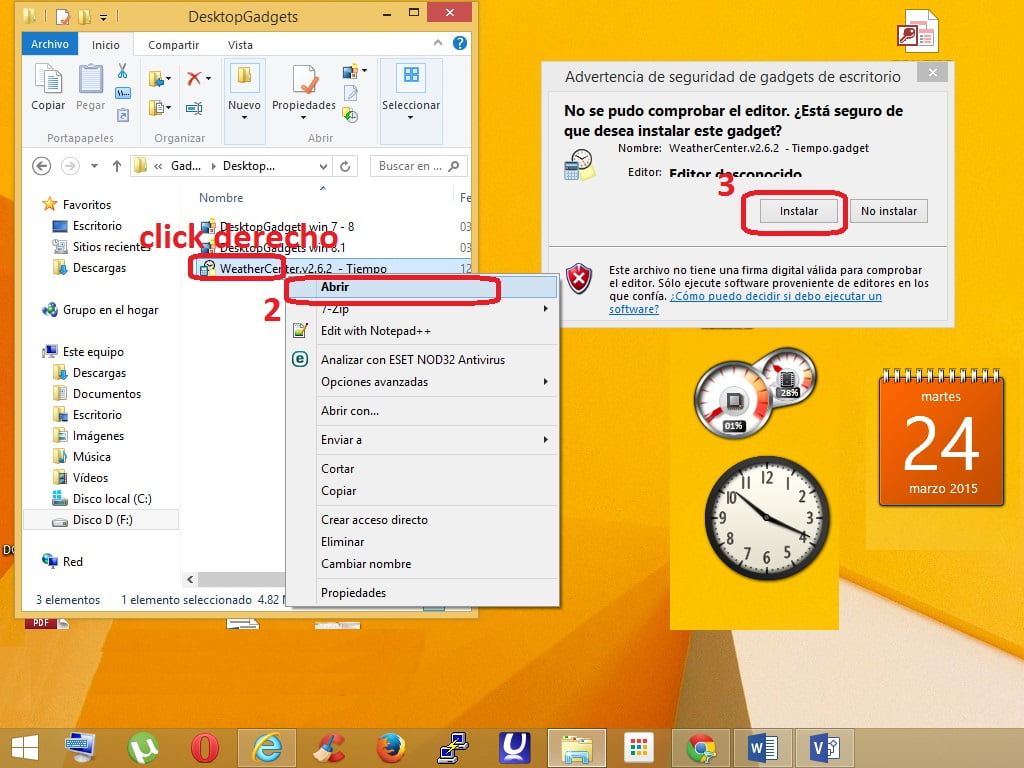Choose Abrir from the context menu
This screenshot has height=768, width=1024.
[x=335, y=287]
